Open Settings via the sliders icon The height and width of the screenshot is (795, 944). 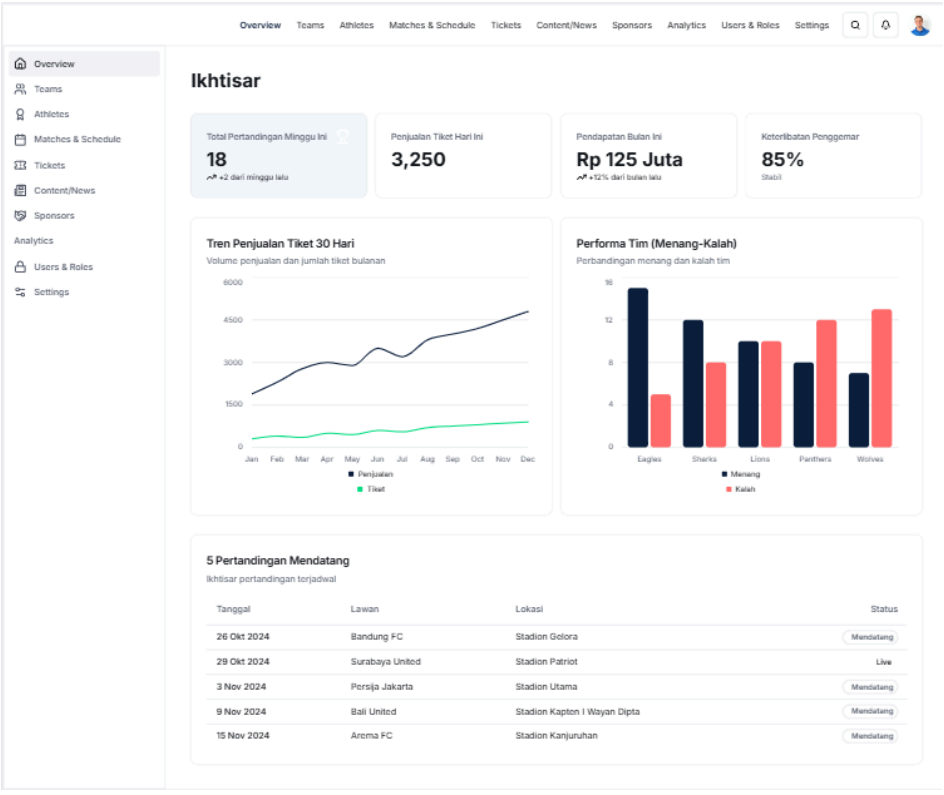(20, 292)
